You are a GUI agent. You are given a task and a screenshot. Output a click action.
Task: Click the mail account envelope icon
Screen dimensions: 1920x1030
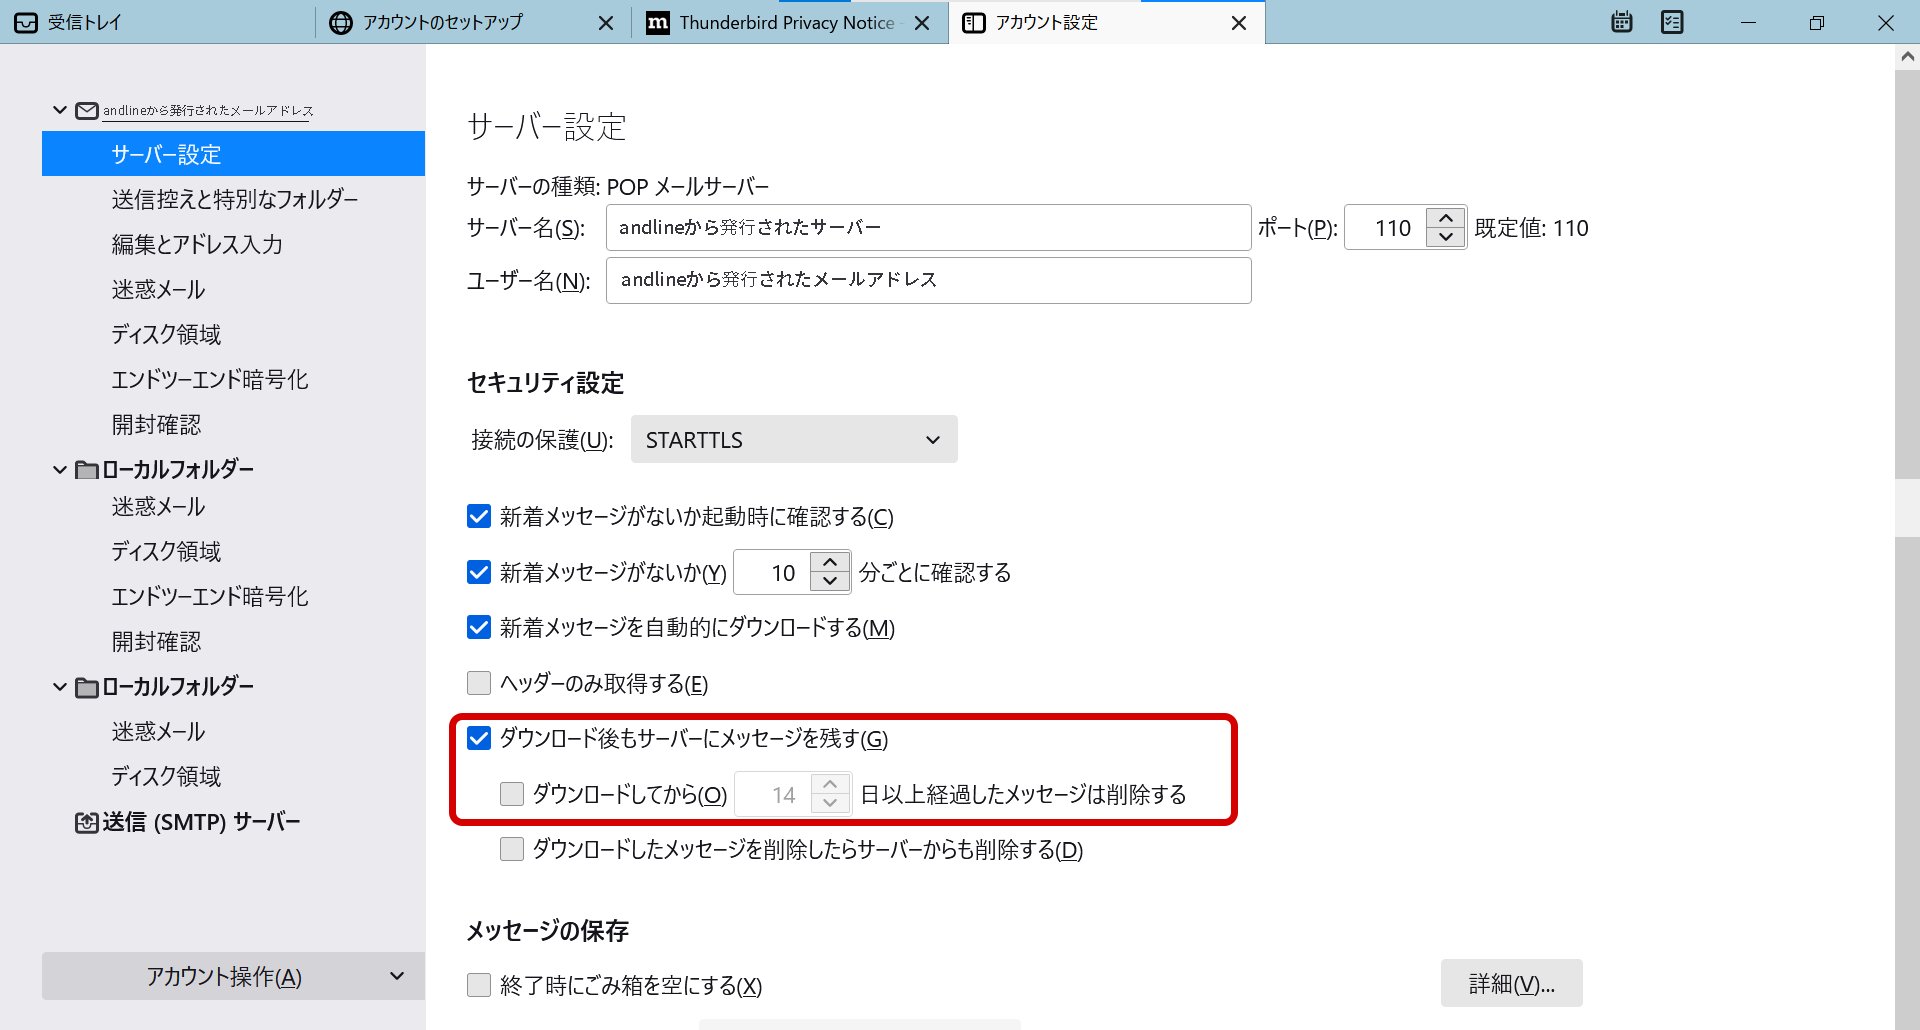87,111
